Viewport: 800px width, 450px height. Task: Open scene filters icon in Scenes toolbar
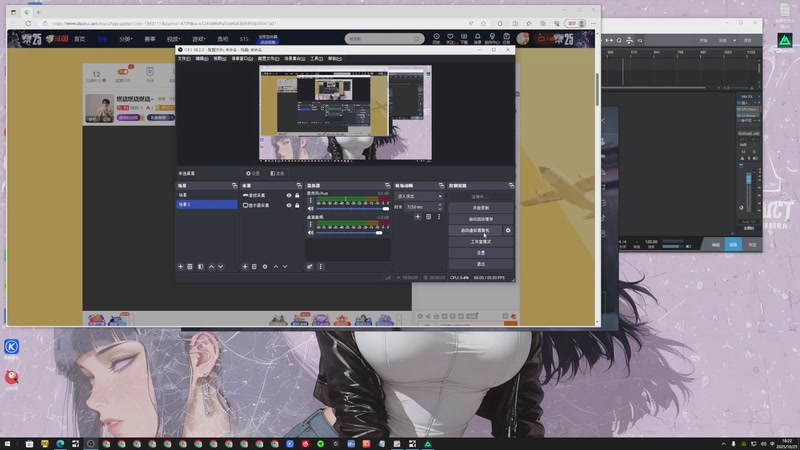pos(201,266)
